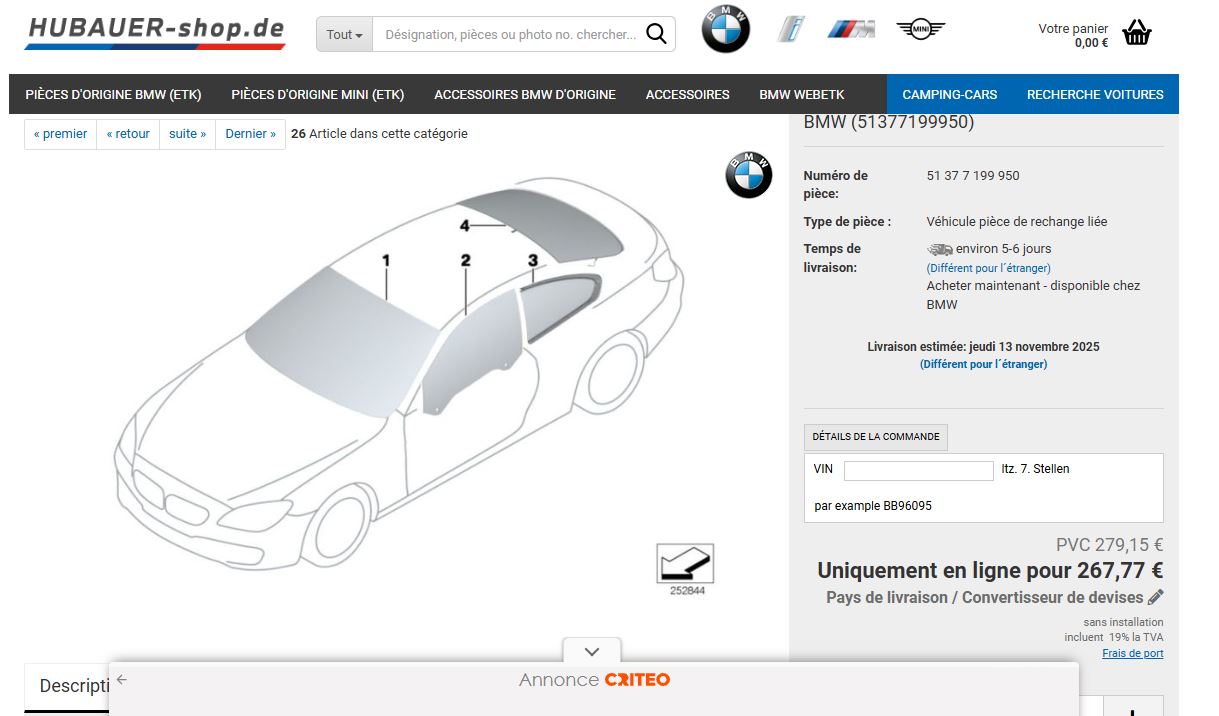Click the VIN input field
1219x716 pixels.
click(x=918, y=470)
